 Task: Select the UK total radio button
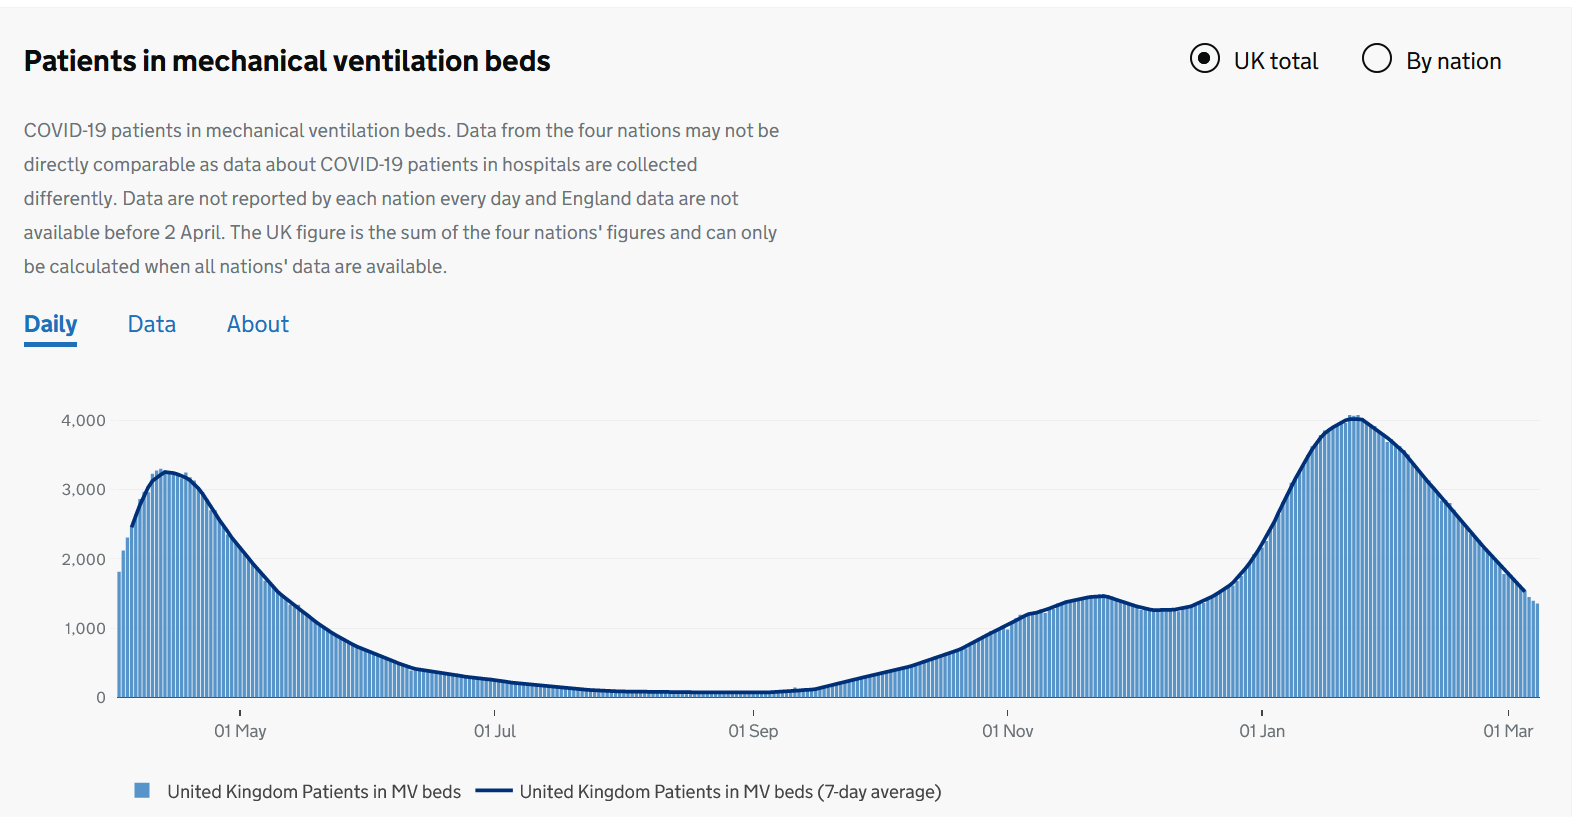tap(1205, 59)
